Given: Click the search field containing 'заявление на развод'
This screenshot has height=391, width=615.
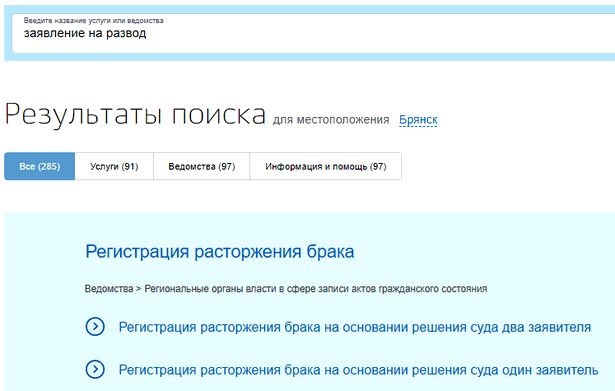Looking at the screenshot, I should (314, 33).
